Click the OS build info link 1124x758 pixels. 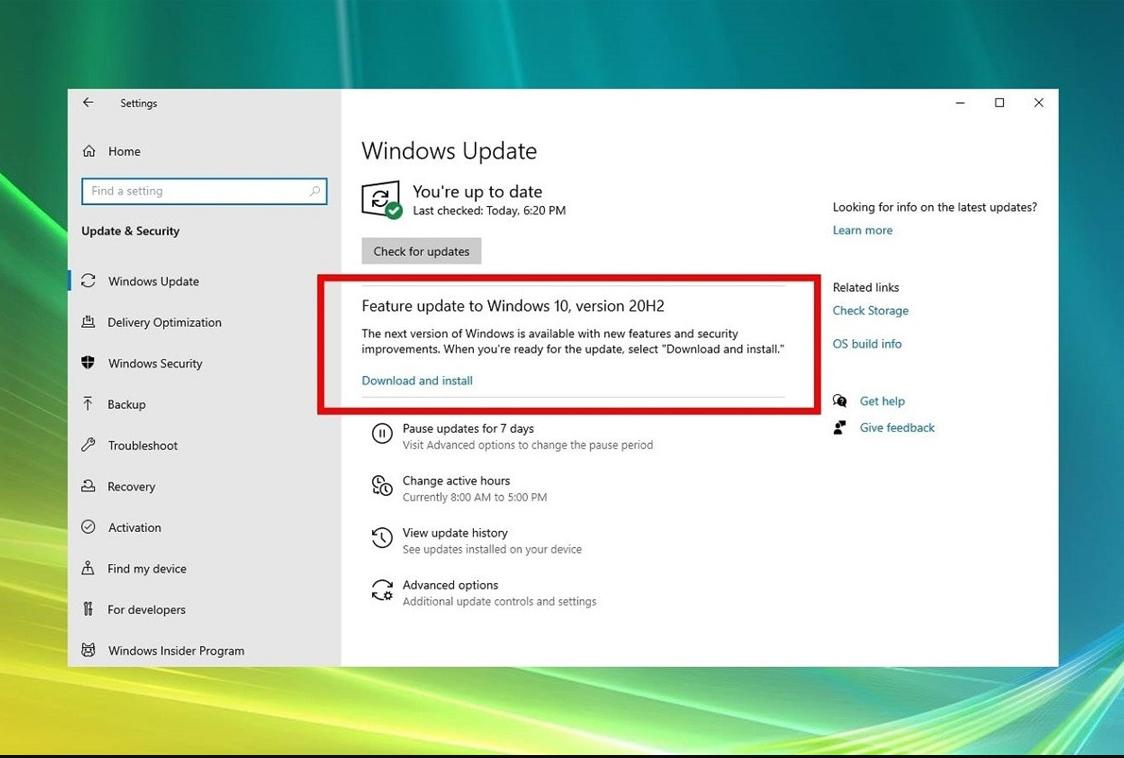point(866,343)
